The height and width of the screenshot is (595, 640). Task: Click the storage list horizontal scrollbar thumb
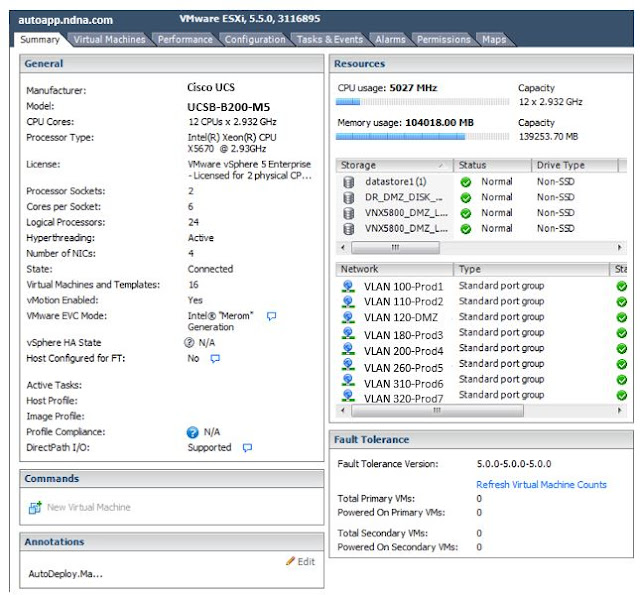pyautogui.click(x=395, y=247)
